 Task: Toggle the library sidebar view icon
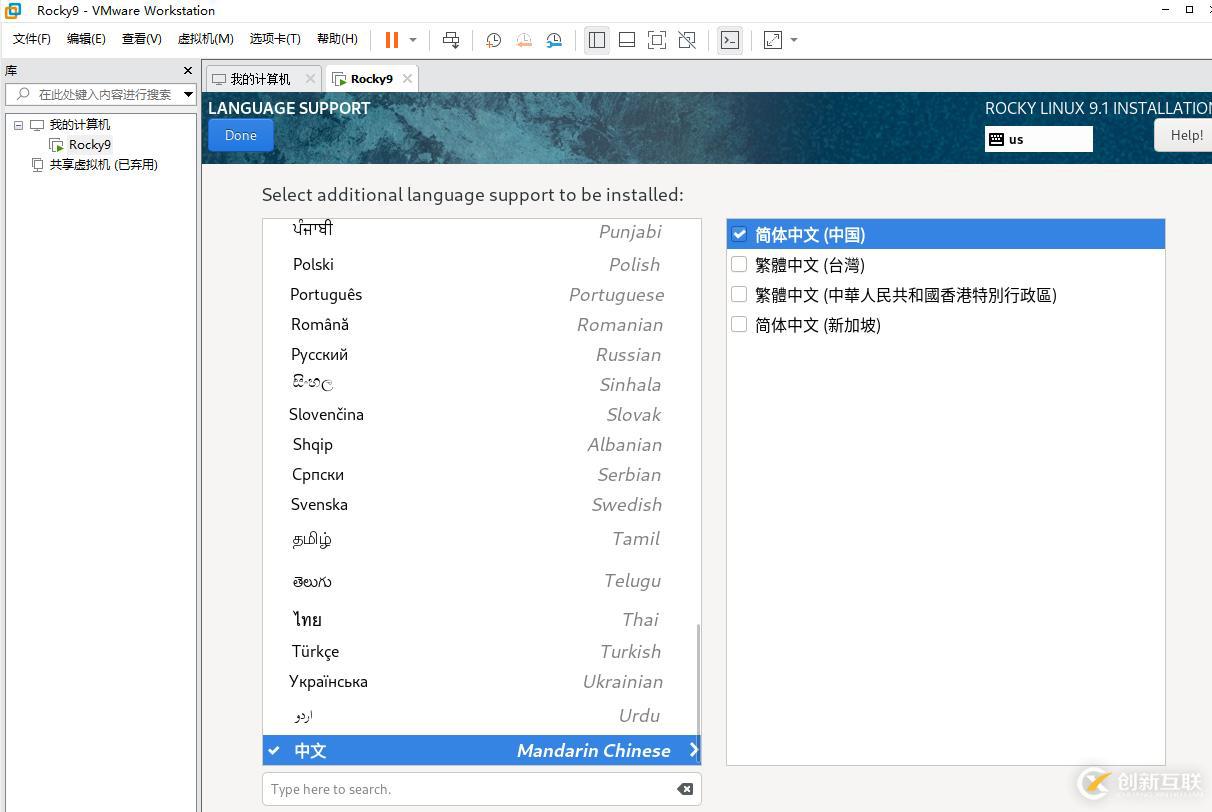(597, 40)
